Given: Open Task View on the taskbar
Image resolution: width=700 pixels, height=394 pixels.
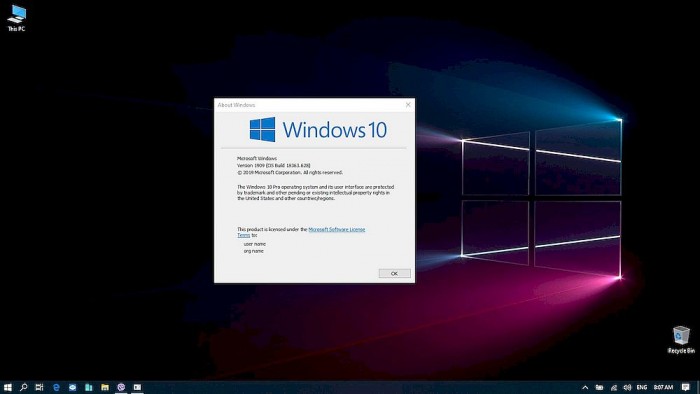Looking at the screenshot, I should tap(39, 387).
